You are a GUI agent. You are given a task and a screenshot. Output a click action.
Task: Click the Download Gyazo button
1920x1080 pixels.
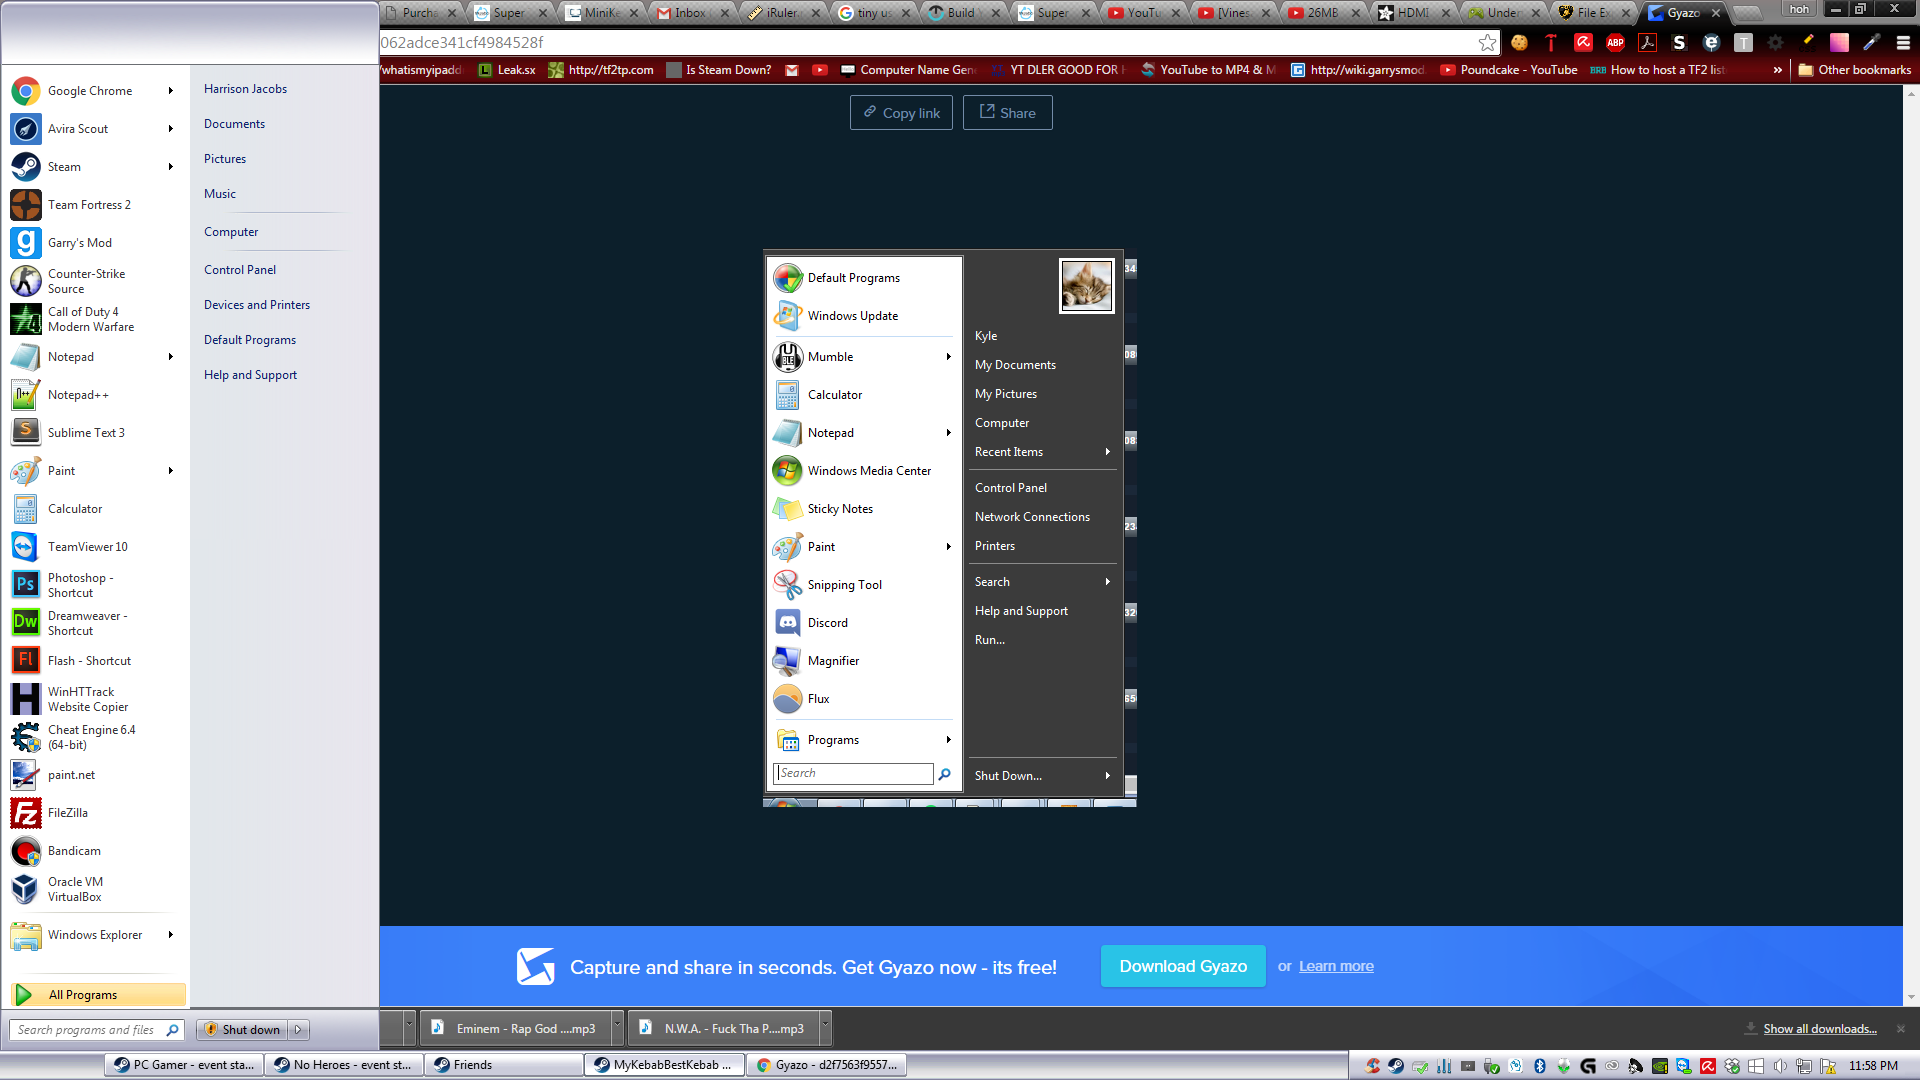(x=1183, y=966)
